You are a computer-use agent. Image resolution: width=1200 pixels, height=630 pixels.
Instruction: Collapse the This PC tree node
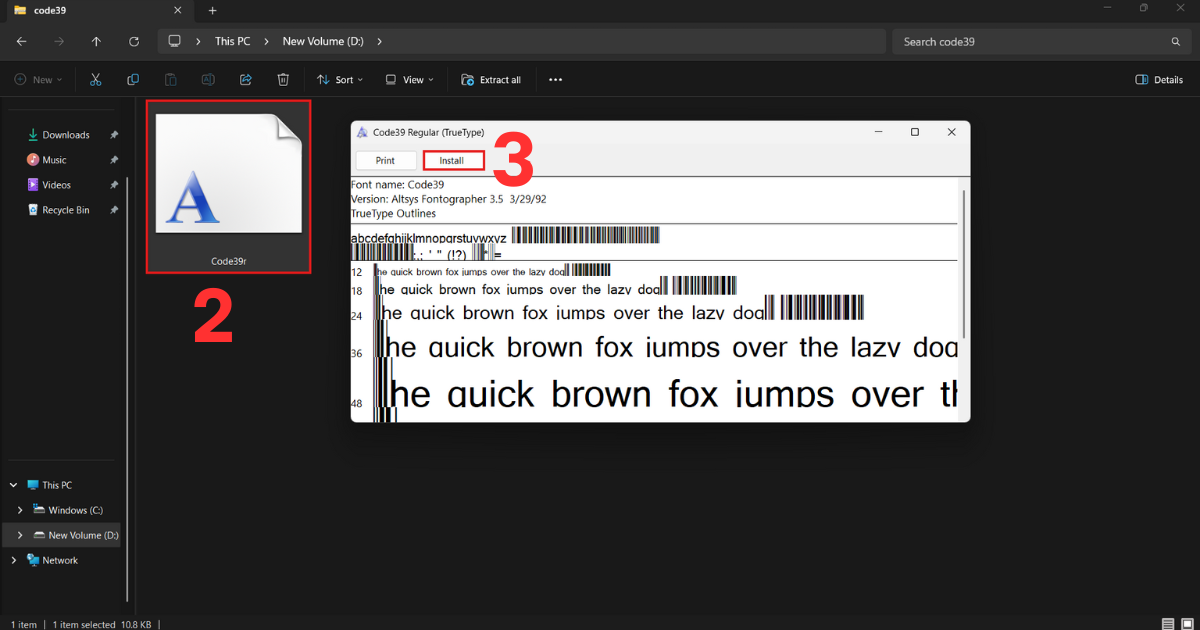point(13,485)
